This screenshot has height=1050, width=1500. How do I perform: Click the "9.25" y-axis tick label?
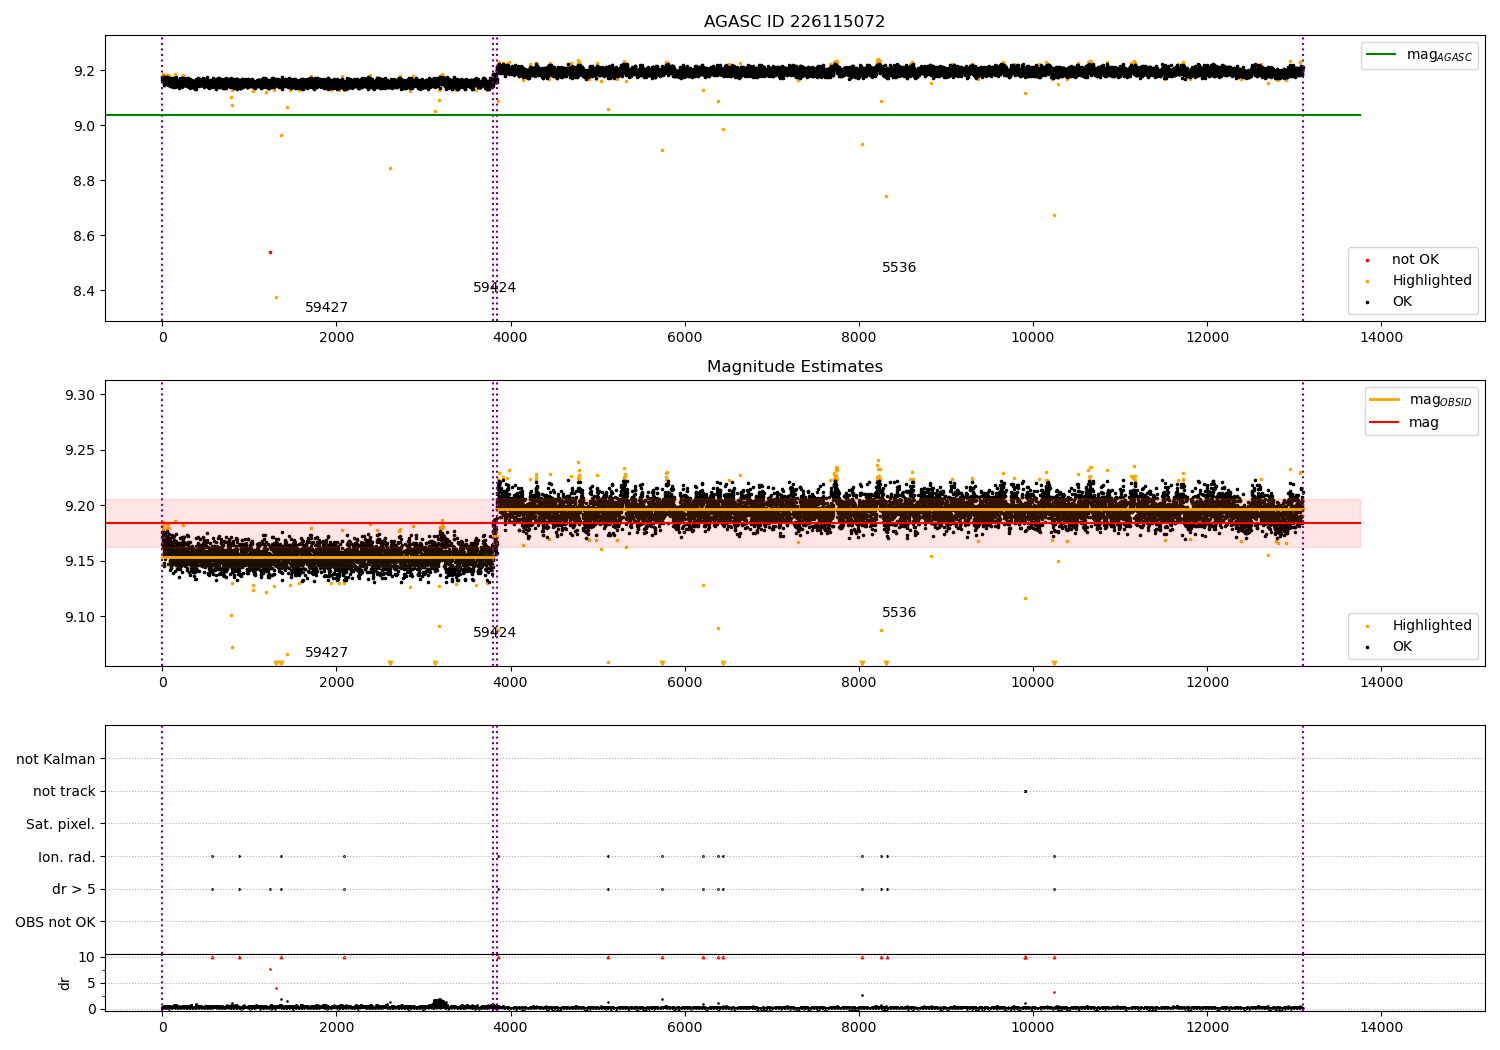[x=80, y=451]
